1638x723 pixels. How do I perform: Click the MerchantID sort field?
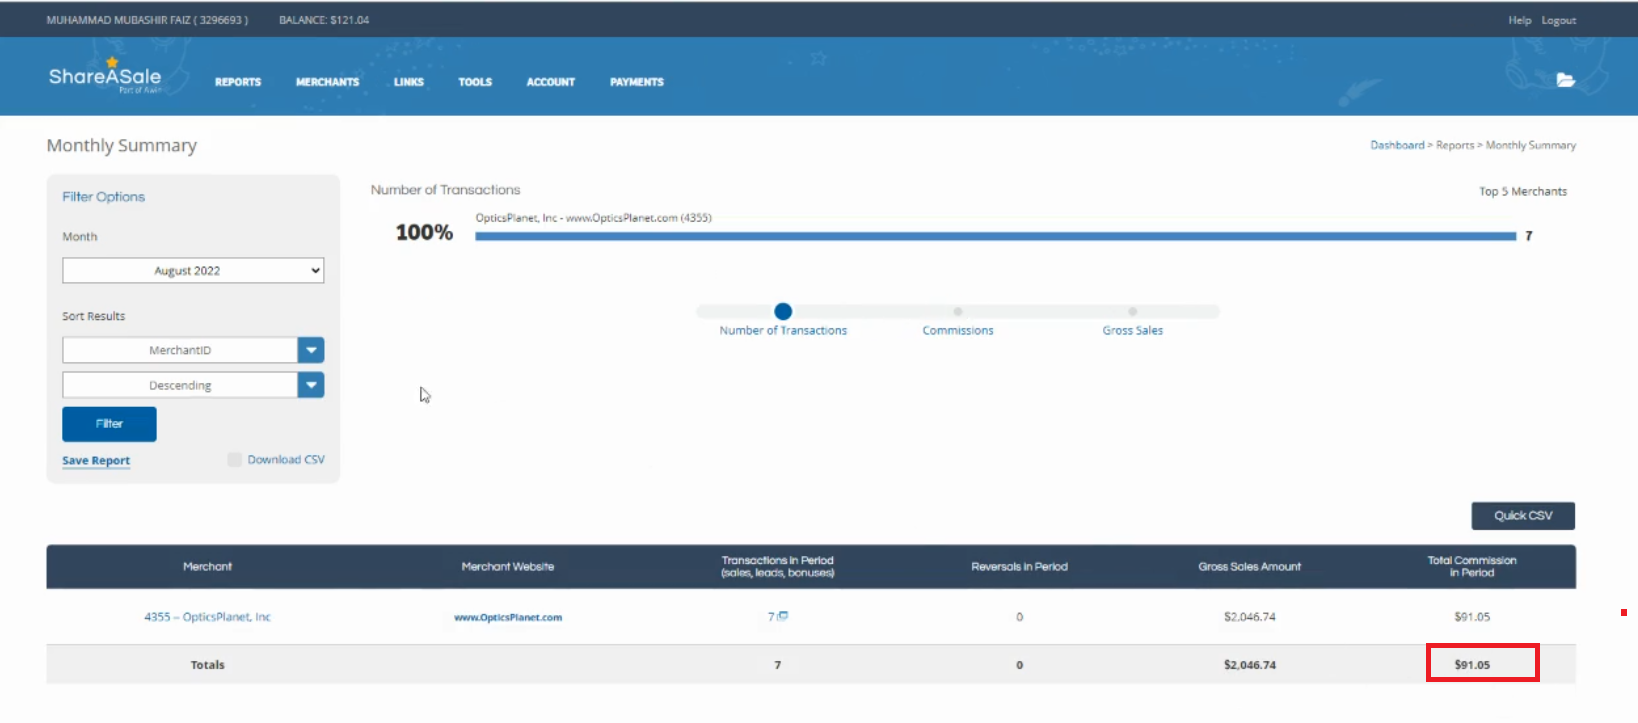pyautogui.click(x=180, y=350)
